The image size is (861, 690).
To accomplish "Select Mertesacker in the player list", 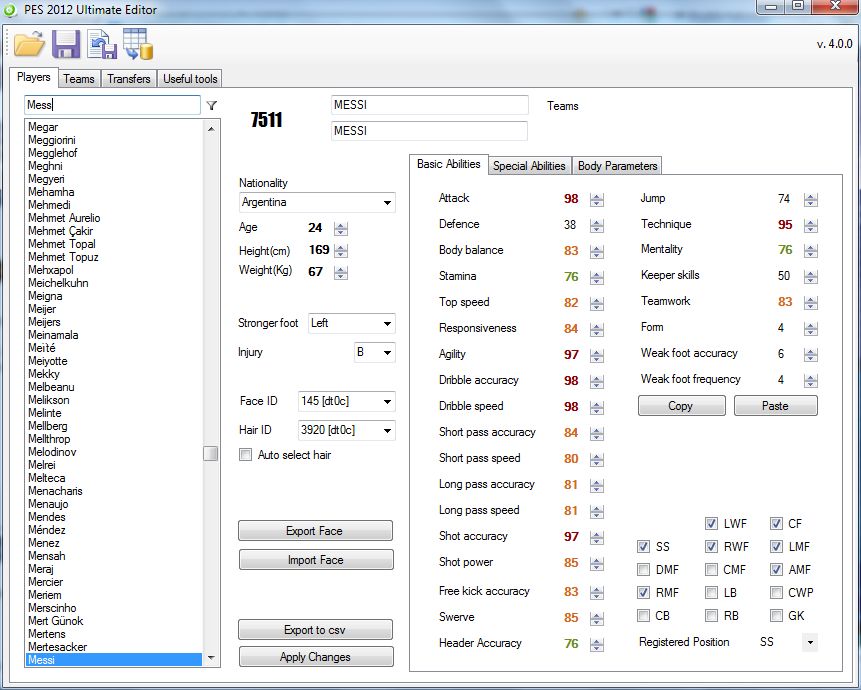I will click(57, 647).
